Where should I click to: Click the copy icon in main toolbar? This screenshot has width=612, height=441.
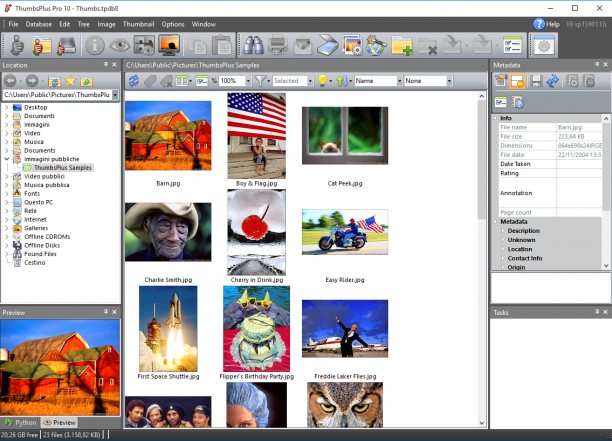point(198,45)
